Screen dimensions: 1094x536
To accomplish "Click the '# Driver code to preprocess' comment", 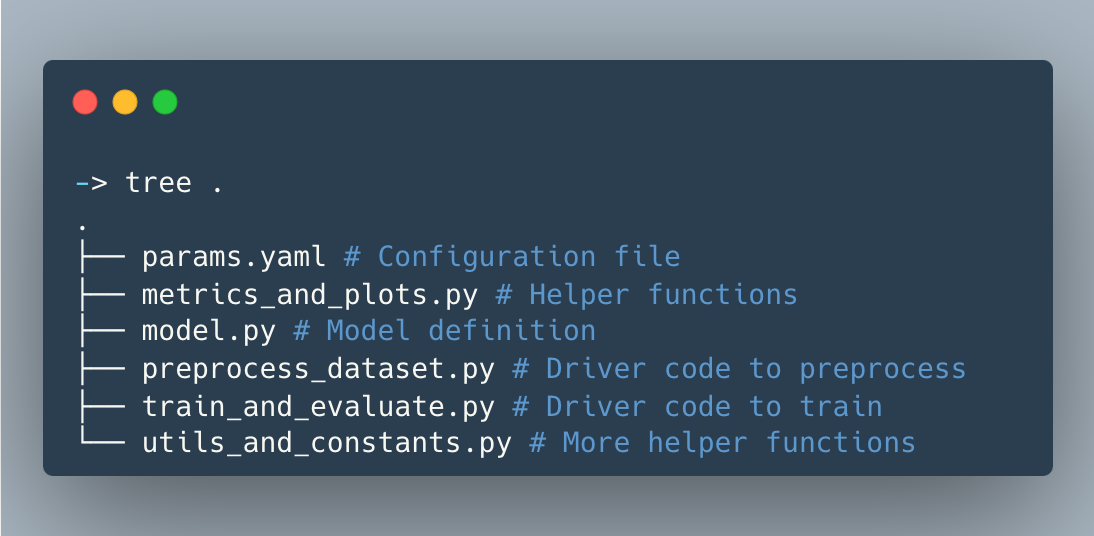I will point(739,368).
